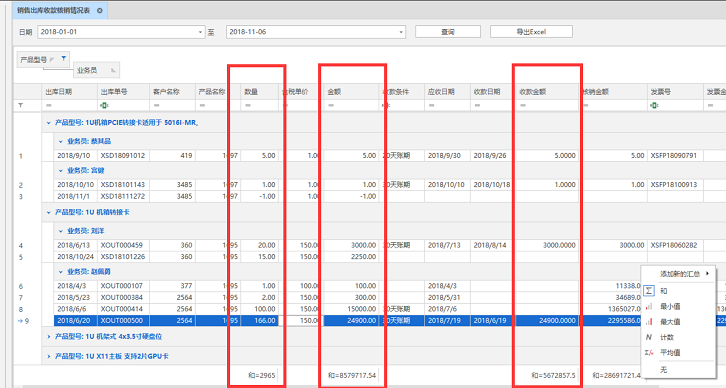Choose 无 in the summary menu
The image size is (726, 388).
tap(677, 369)
